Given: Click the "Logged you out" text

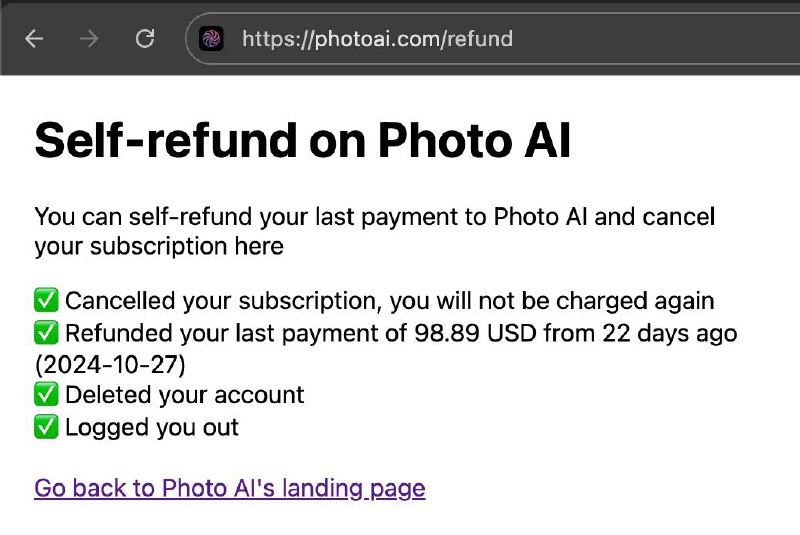Looking at the screenshot, I should [x=152, y=427].
